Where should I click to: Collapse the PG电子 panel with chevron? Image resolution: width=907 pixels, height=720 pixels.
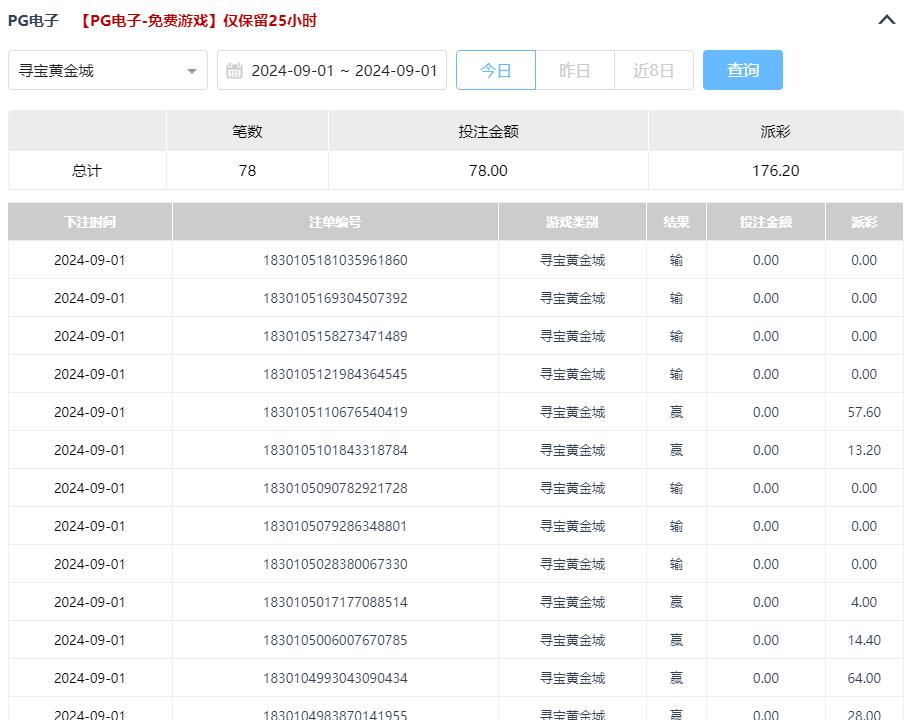[886, 20]
